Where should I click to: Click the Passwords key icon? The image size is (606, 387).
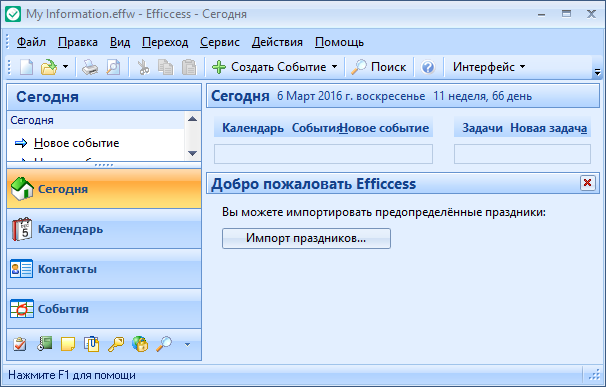116,344
